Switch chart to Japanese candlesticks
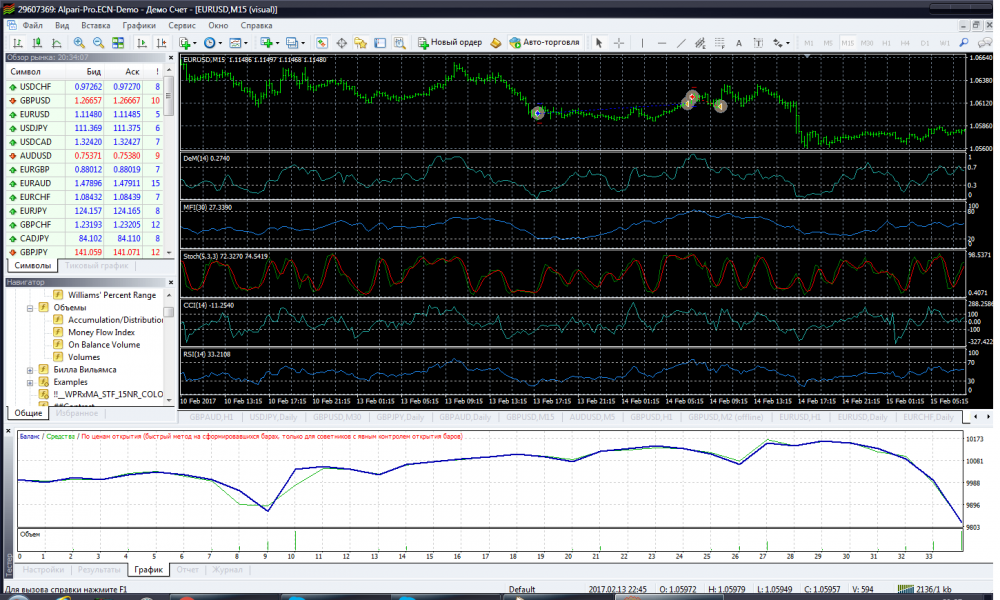1000x600 pixels. pos(37,43)
